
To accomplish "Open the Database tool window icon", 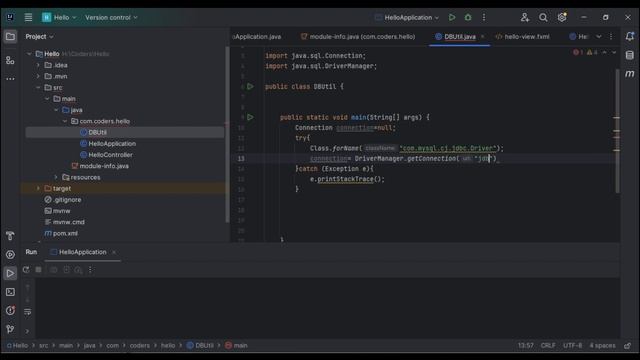I will point(630,55).
